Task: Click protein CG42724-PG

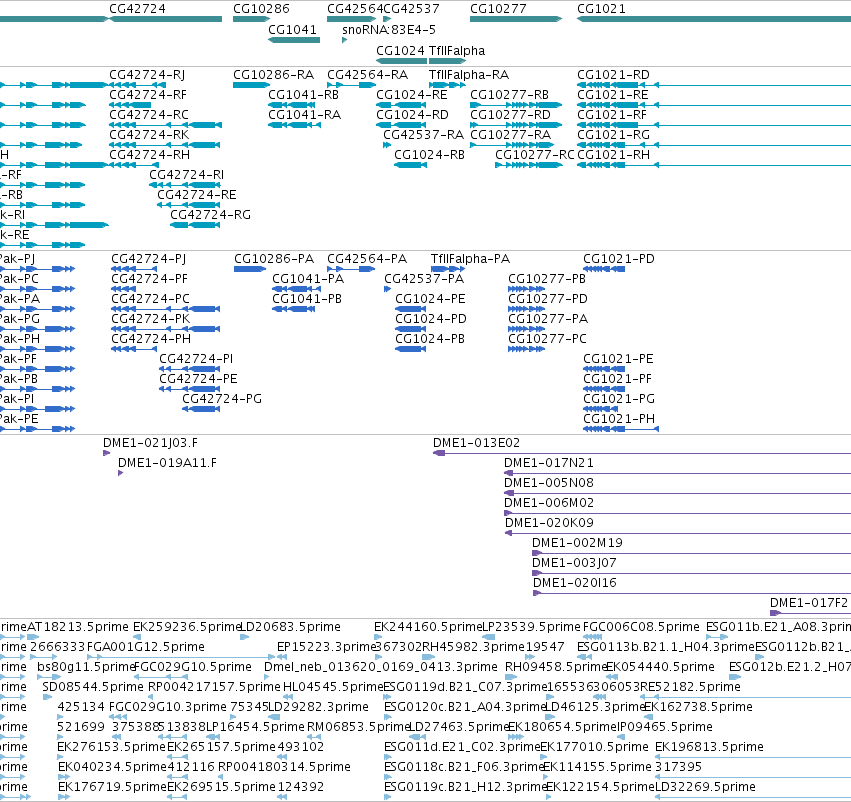Action: point(221,399)
